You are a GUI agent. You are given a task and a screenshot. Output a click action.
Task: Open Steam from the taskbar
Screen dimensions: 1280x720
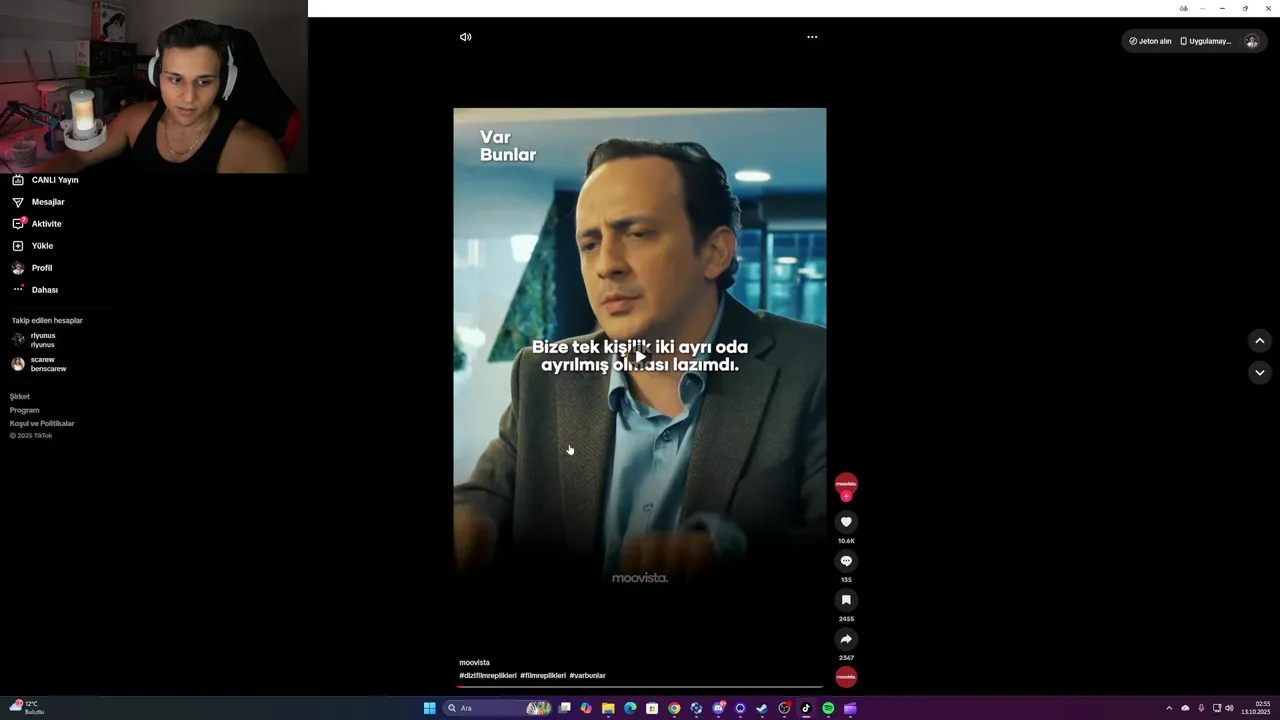tap(762, 708)
